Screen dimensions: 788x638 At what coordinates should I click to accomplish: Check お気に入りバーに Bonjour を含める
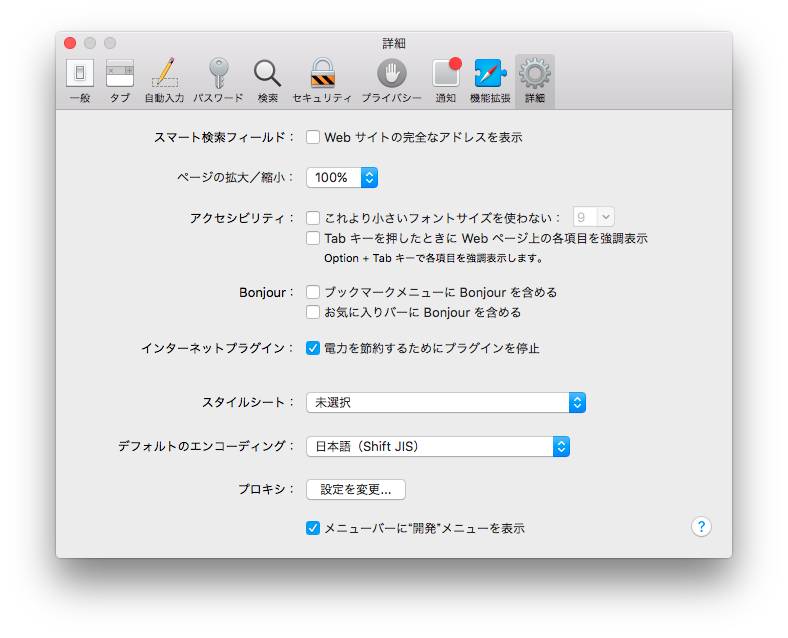313,312
